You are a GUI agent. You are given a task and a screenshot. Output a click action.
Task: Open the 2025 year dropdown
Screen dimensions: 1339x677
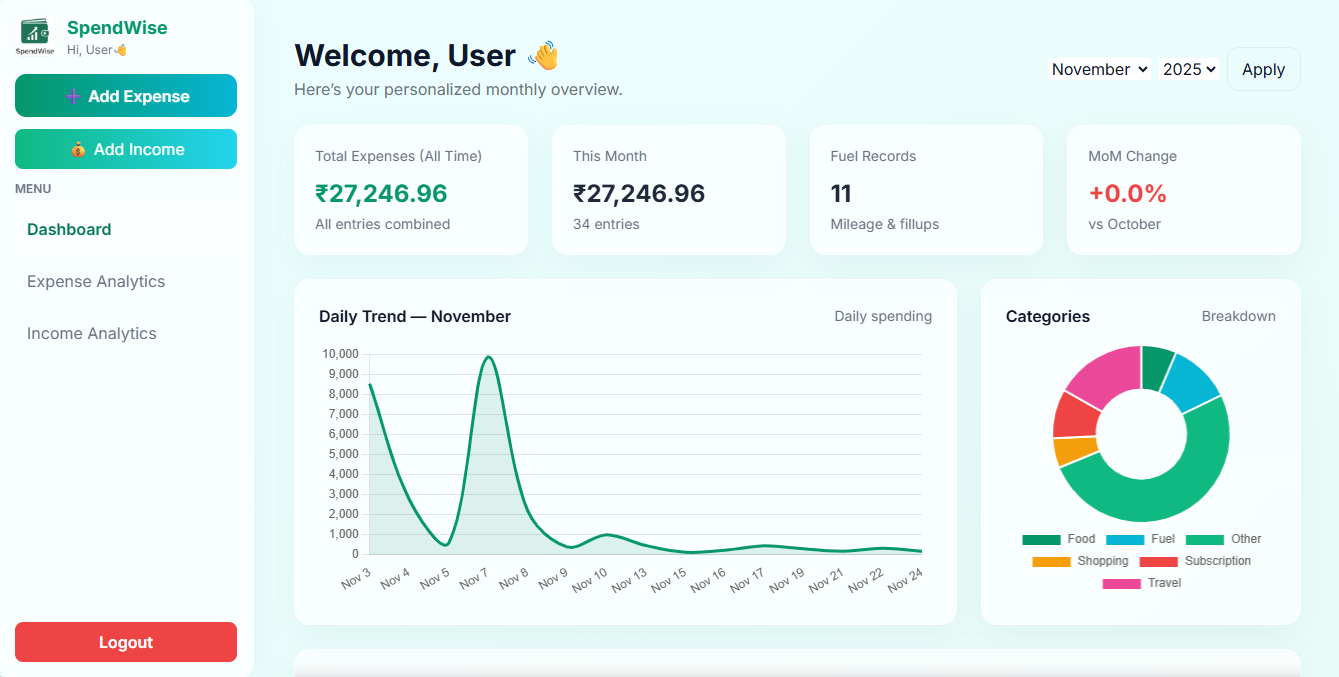click(1188, 69)
